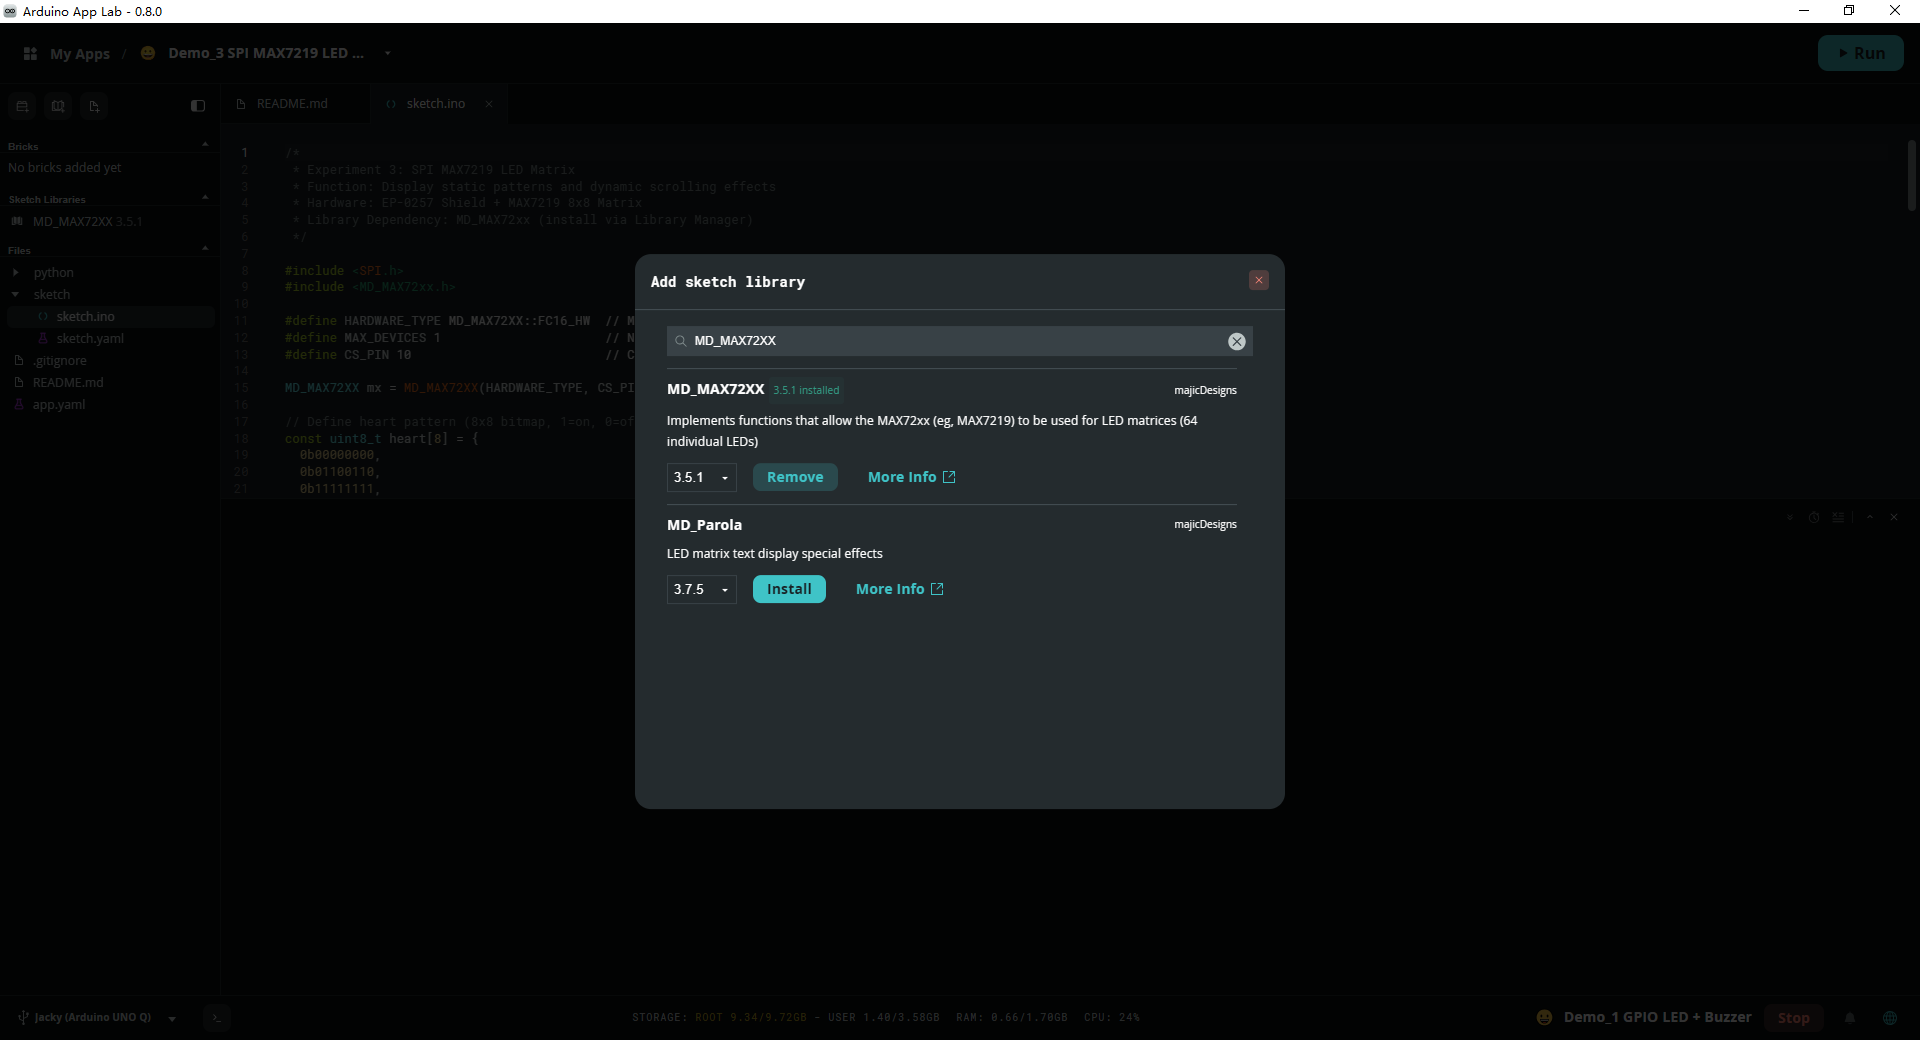Screen dimensions: 1920x1040
Task: Click the Demo_1 app emoji icon
Action: (x=1544, y=1018)
